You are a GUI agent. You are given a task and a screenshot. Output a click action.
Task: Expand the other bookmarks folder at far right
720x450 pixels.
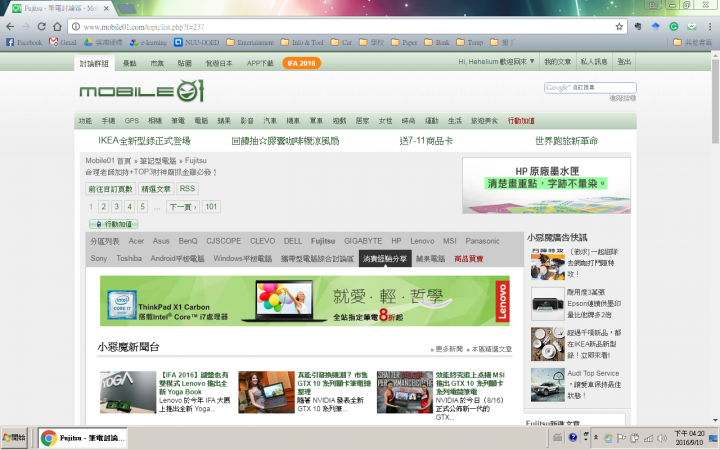[692, 42]
